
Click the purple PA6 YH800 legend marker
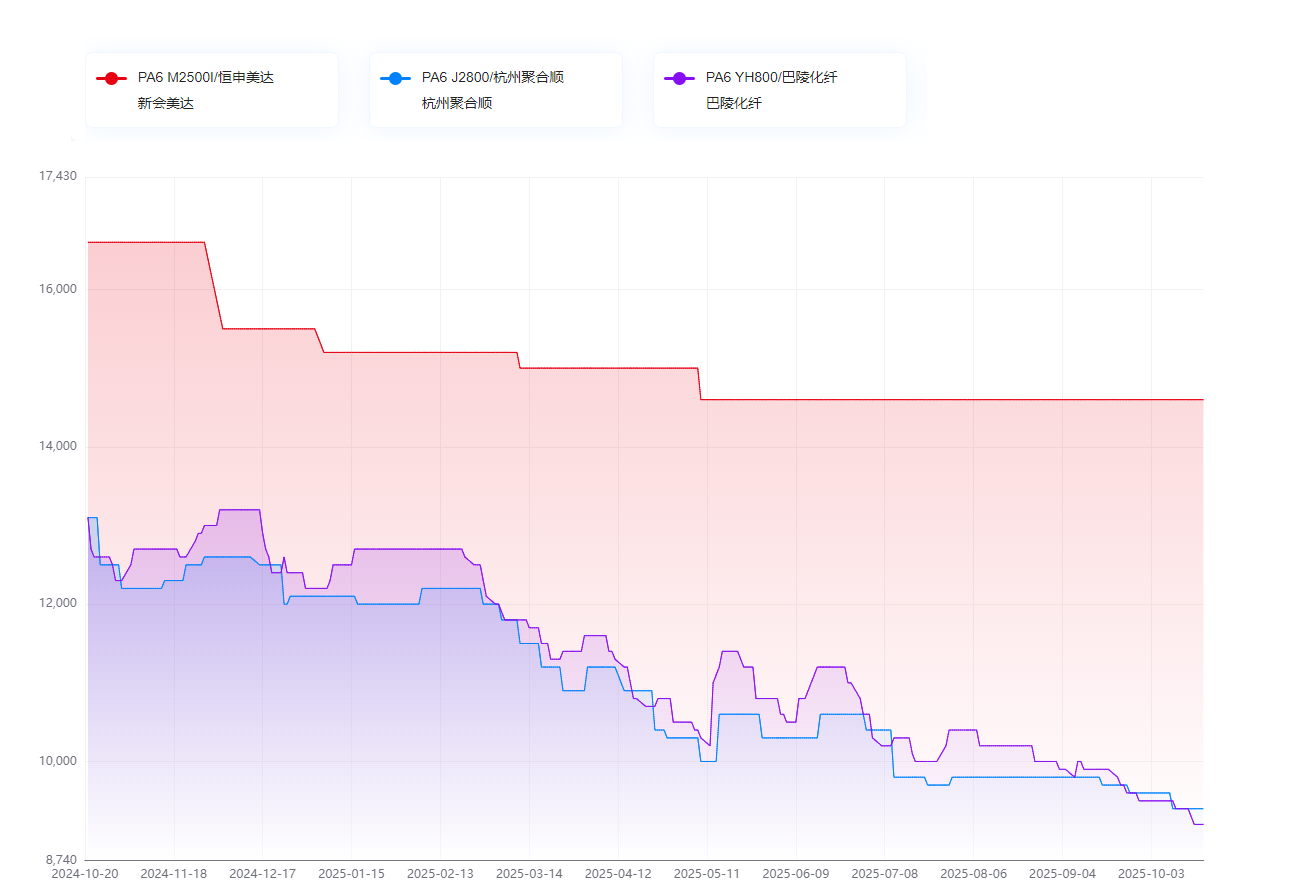(x=679, y=78)
